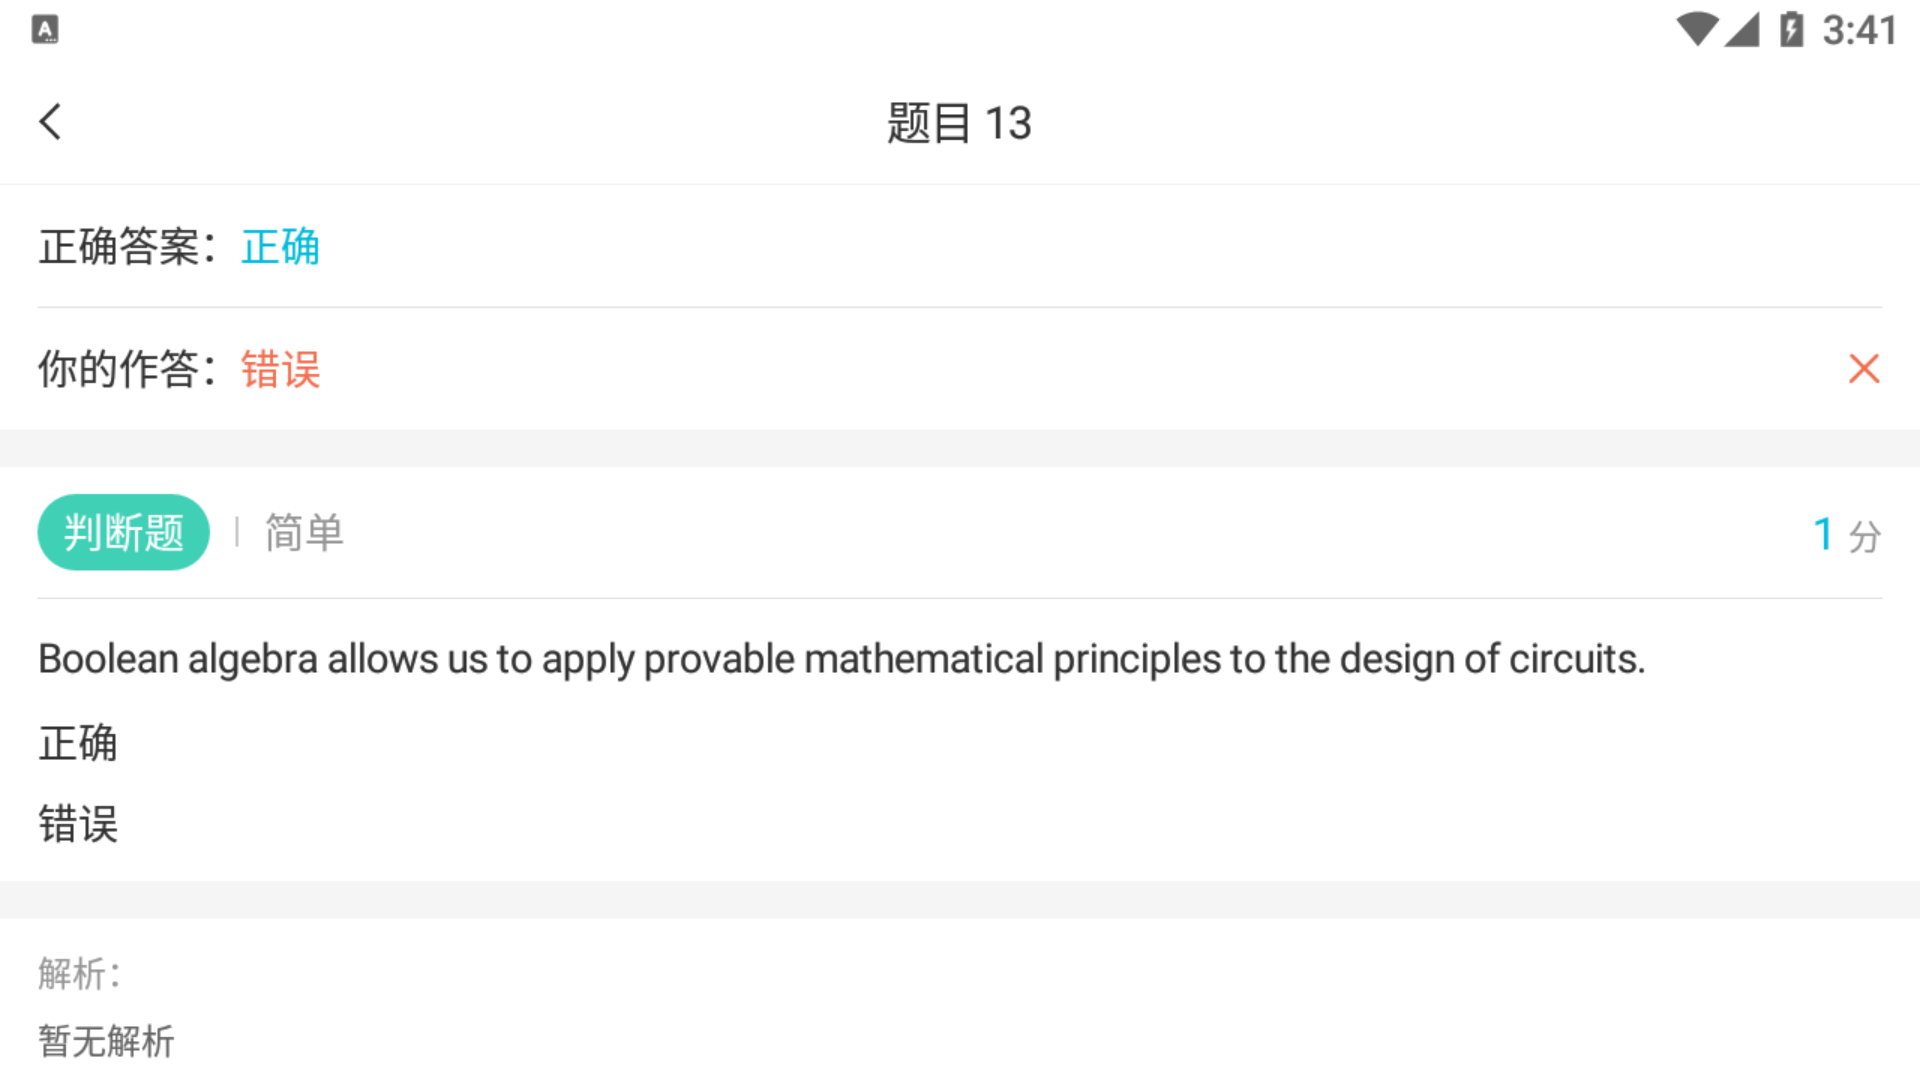
Task: Tap the red 错误 your-answer text
Action: 280,369
